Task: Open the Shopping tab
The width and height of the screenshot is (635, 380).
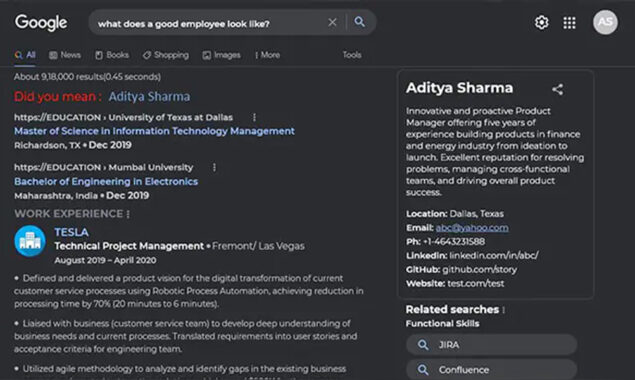Action: (166, 55)
